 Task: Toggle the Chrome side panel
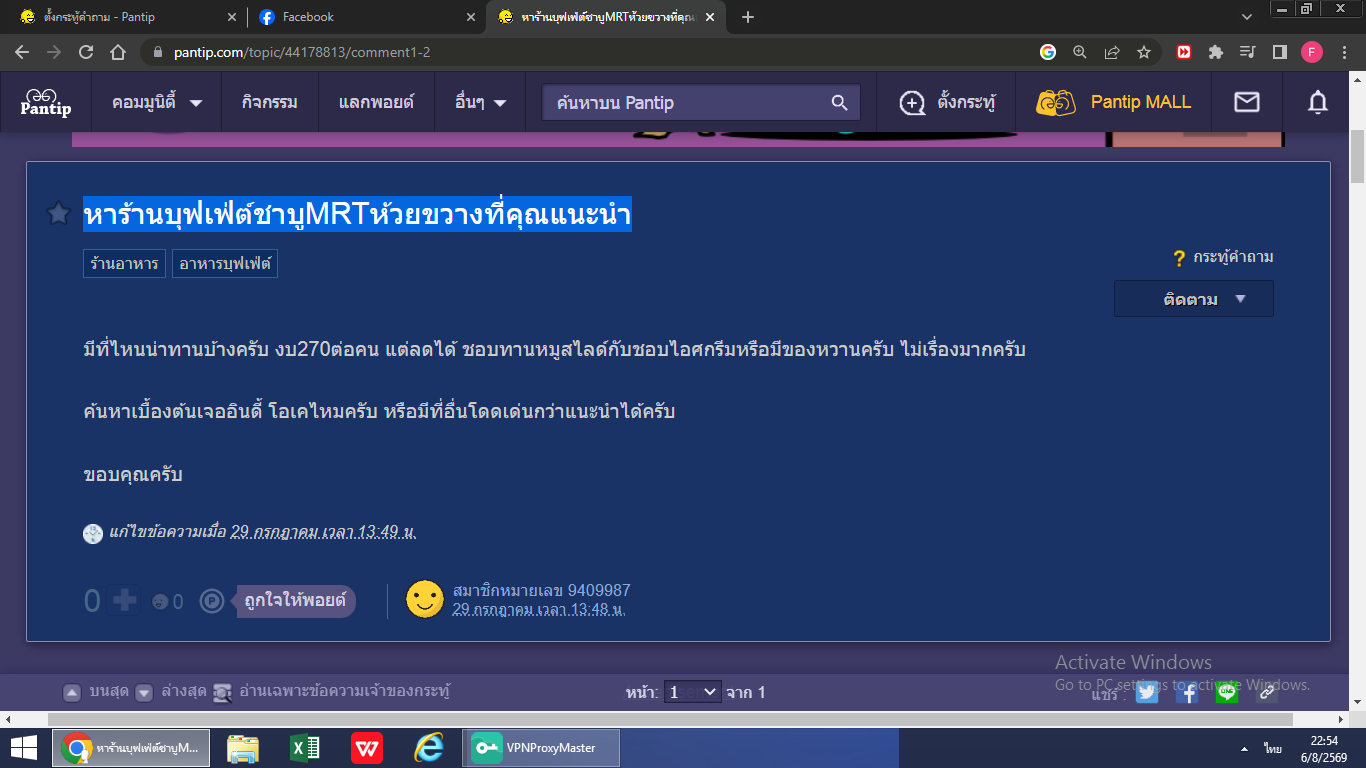click(x=1279, y=52)
